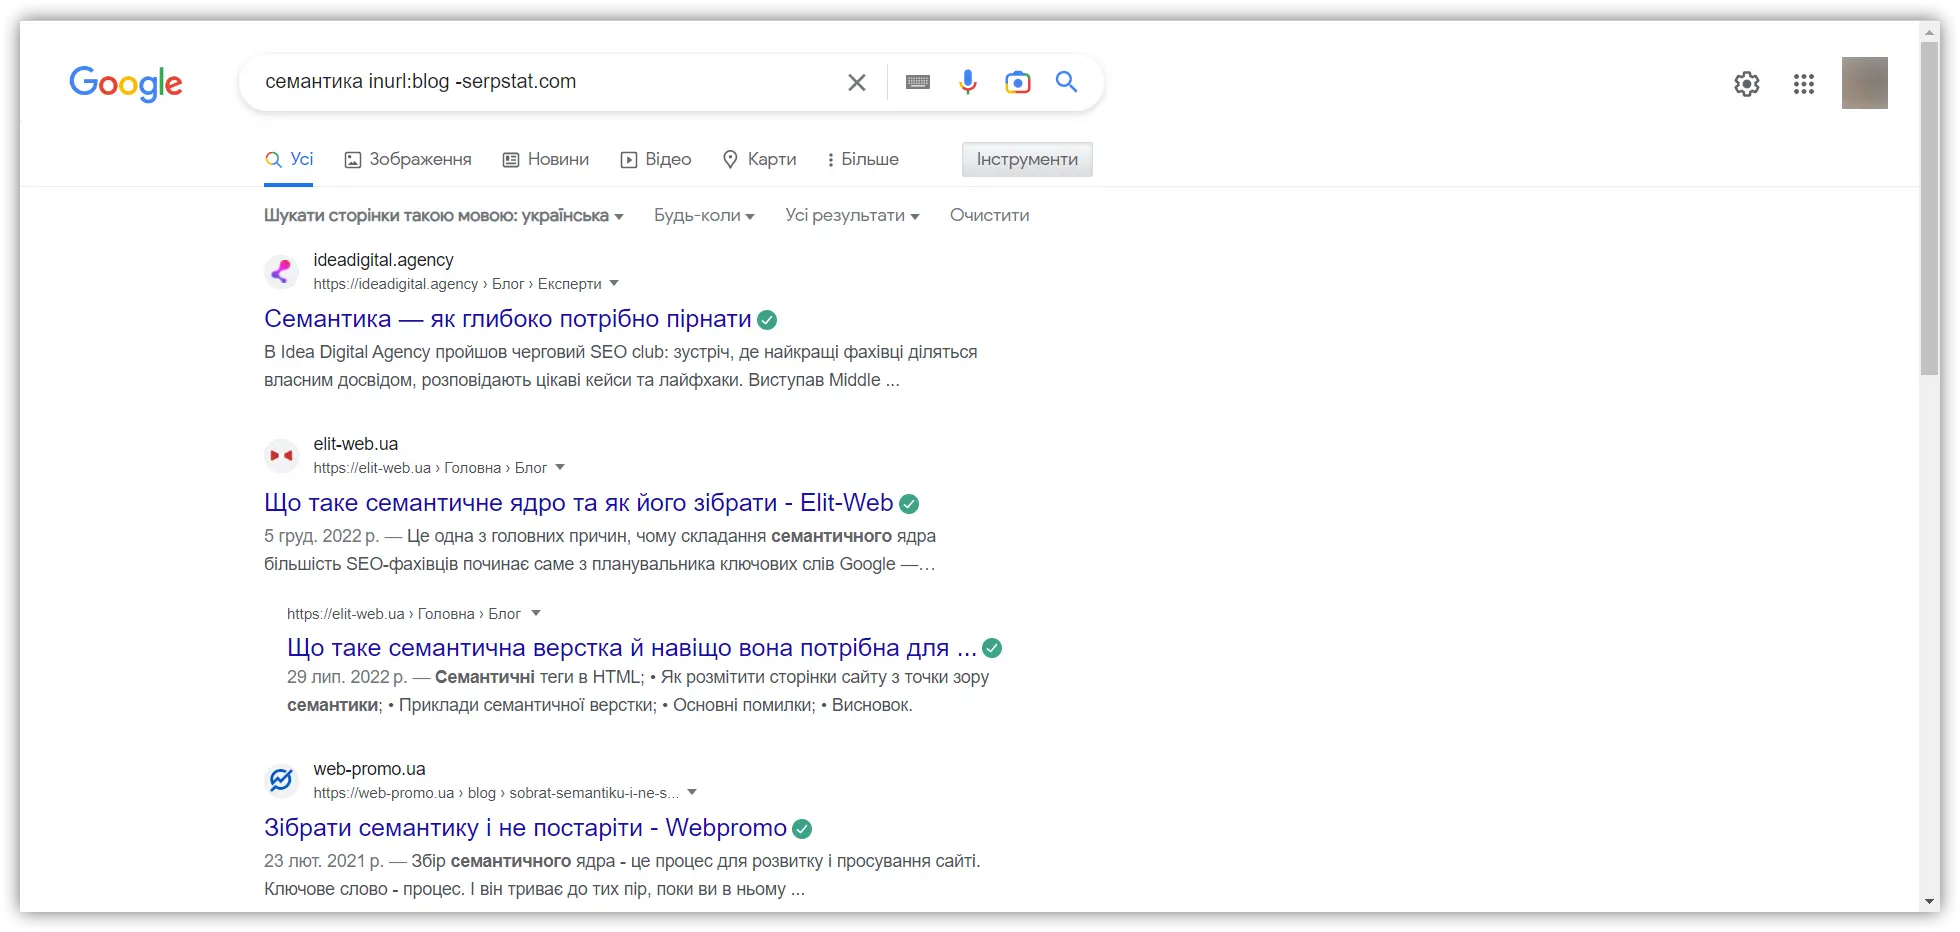Open the on-screen keyboard icon
Viewport: 1960px width, 932px height.
pos(918,82)
